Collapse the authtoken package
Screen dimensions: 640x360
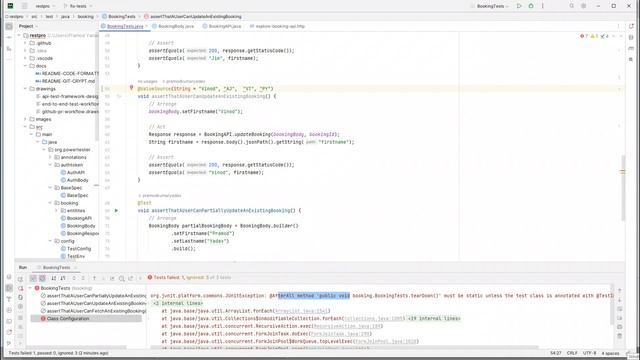click(x=50, y=165)
